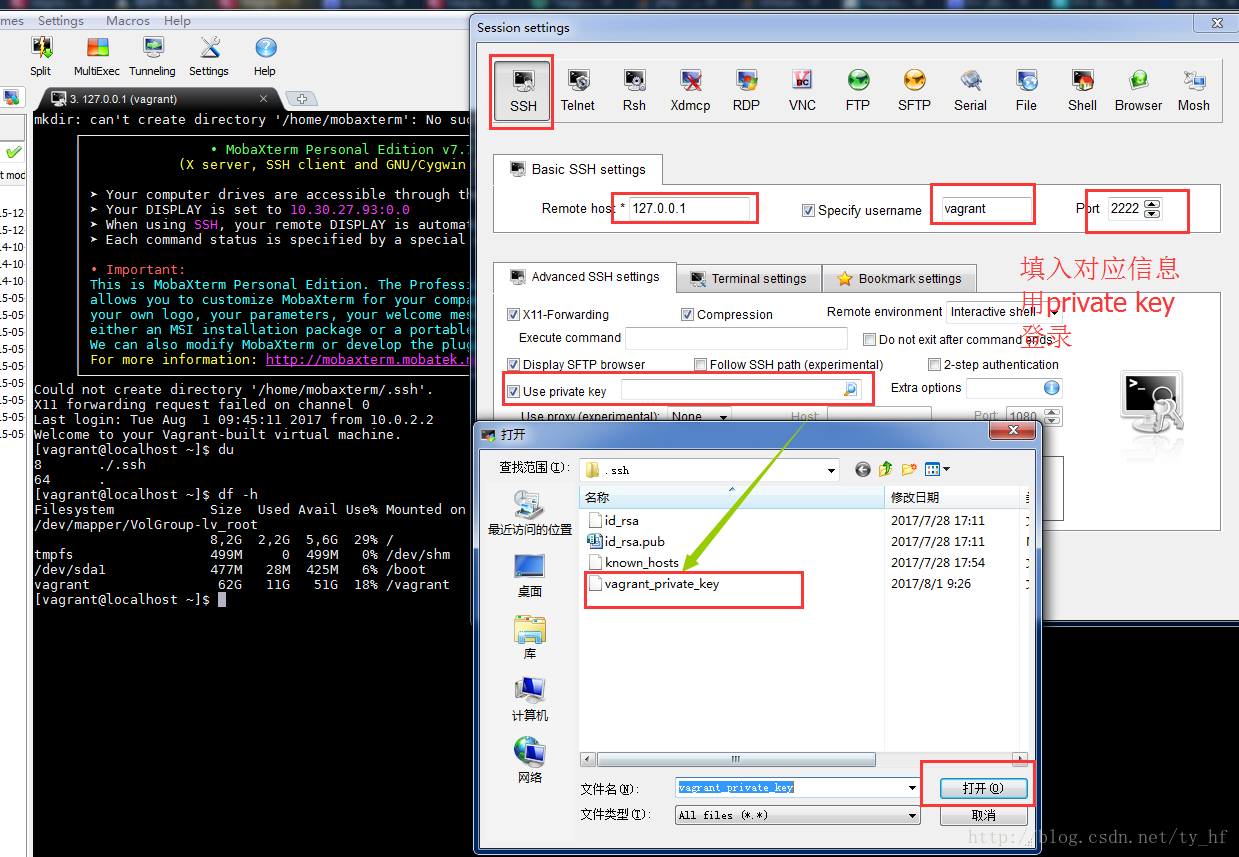Open the 计算机 (Computer) shortcut in the file dialog
The height and width of the screenshot is (857, 1239).
coord(529,699)
